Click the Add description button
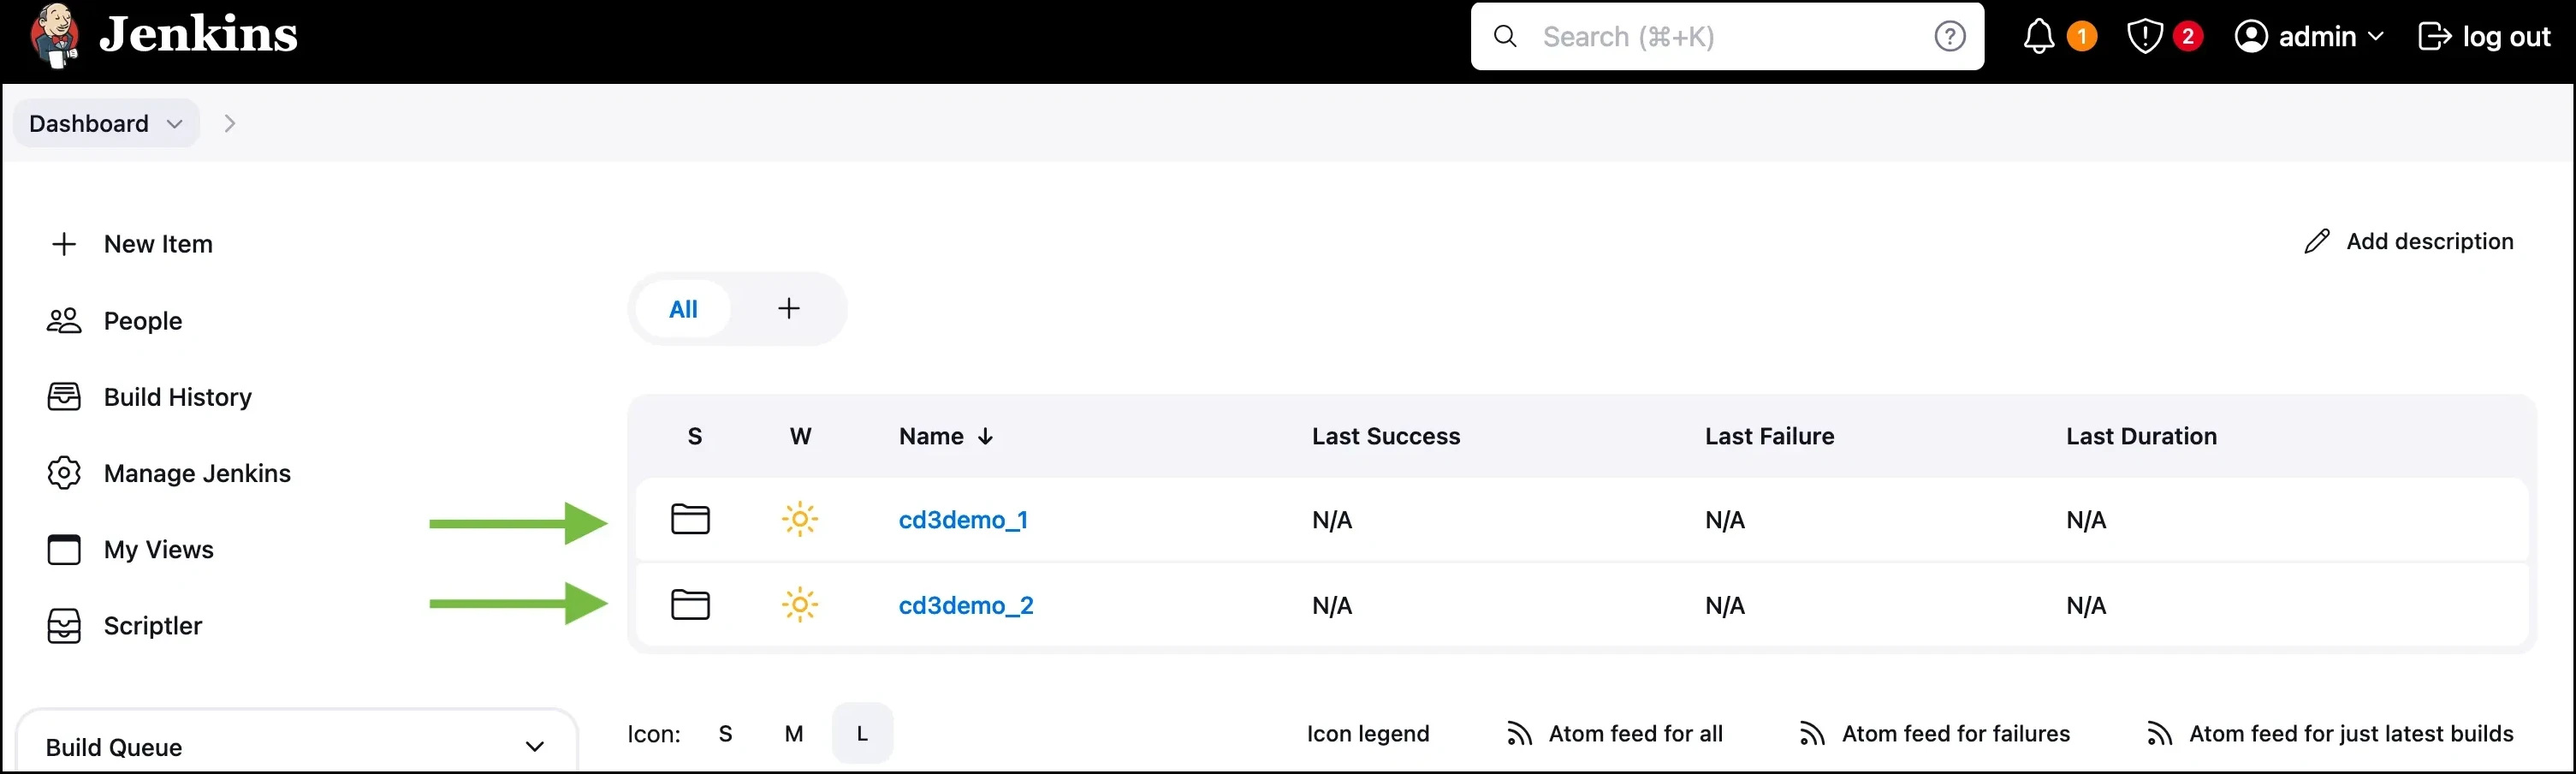This screenshot has width=2576, height=774. coord(2408,241)
